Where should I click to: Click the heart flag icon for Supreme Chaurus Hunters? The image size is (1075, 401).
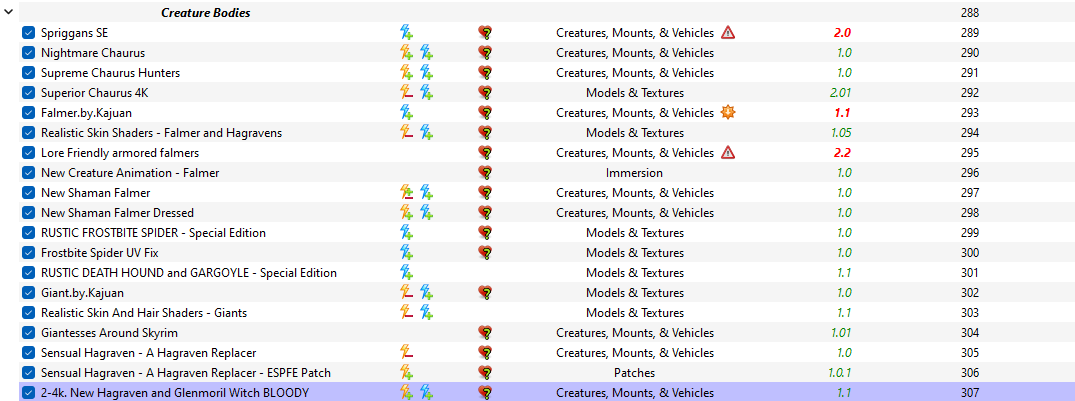pyautogui.click(x=485, y=73)
